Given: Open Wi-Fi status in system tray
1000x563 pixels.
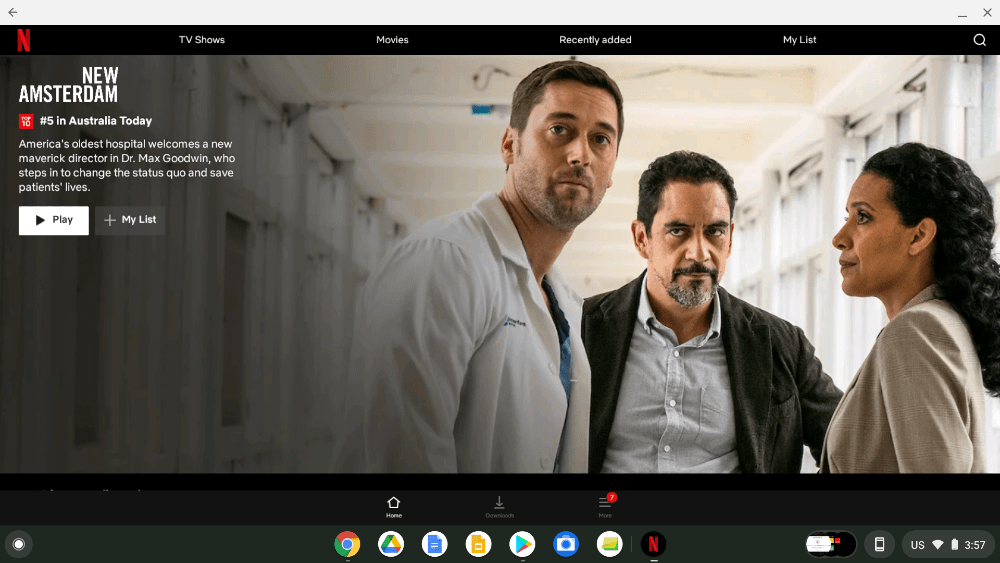Looking at the screenshot, I should tap(938, 545).
